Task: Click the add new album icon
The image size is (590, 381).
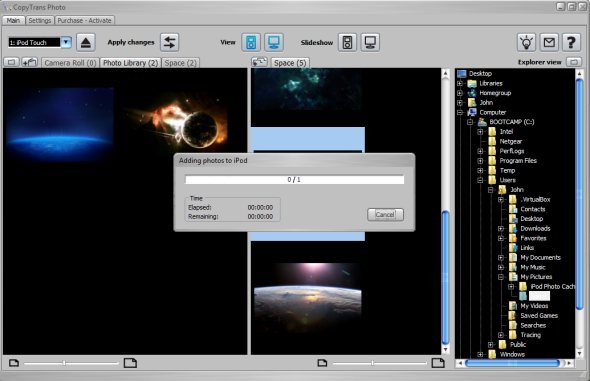Action: [x=30, y=62]
